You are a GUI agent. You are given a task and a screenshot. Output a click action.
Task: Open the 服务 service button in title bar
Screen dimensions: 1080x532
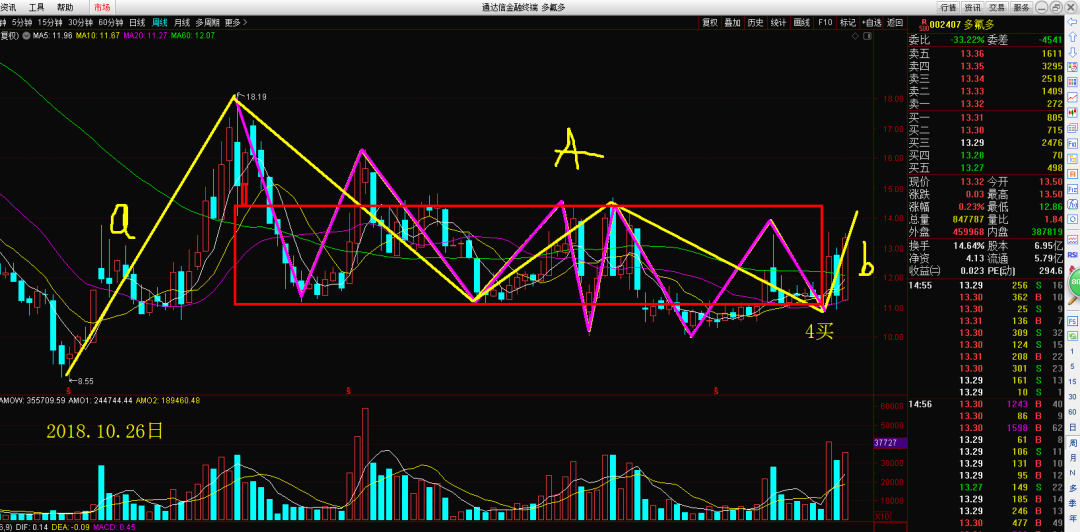(1021, 8)
